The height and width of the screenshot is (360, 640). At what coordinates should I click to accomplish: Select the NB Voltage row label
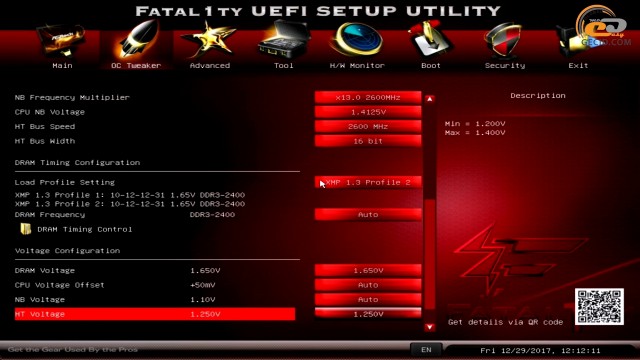coord(40,300)
